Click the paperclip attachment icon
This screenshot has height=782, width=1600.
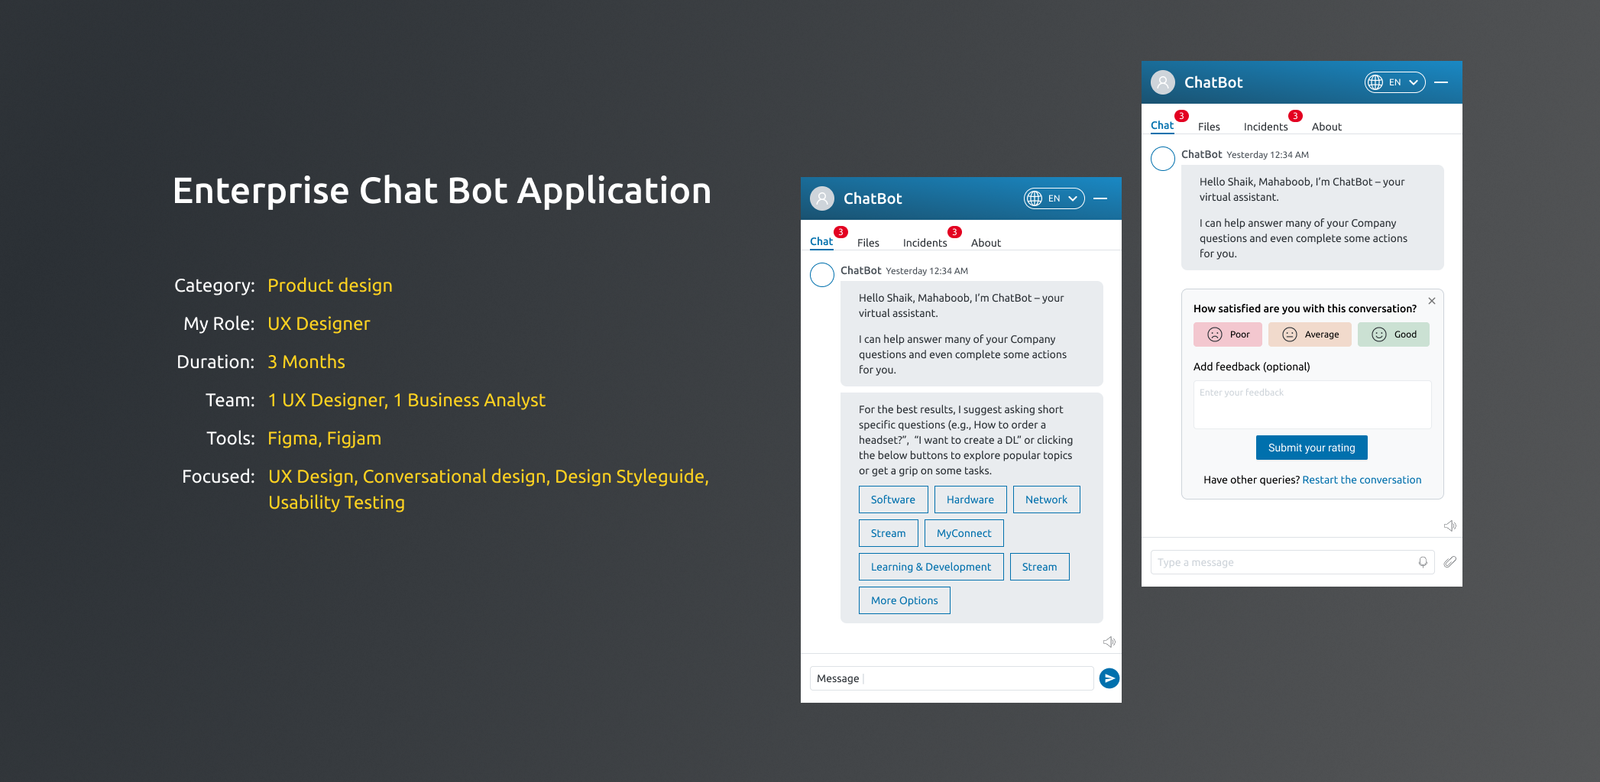1450,562
